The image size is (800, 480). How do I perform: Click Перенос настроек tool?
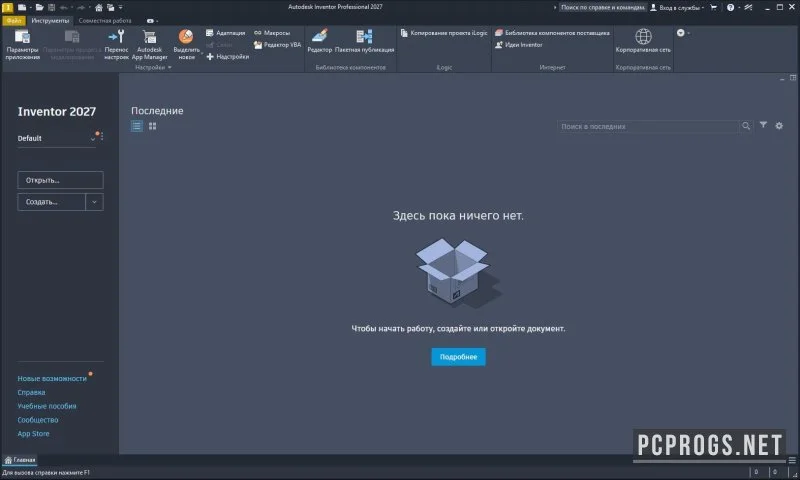(x=116, y=45)
